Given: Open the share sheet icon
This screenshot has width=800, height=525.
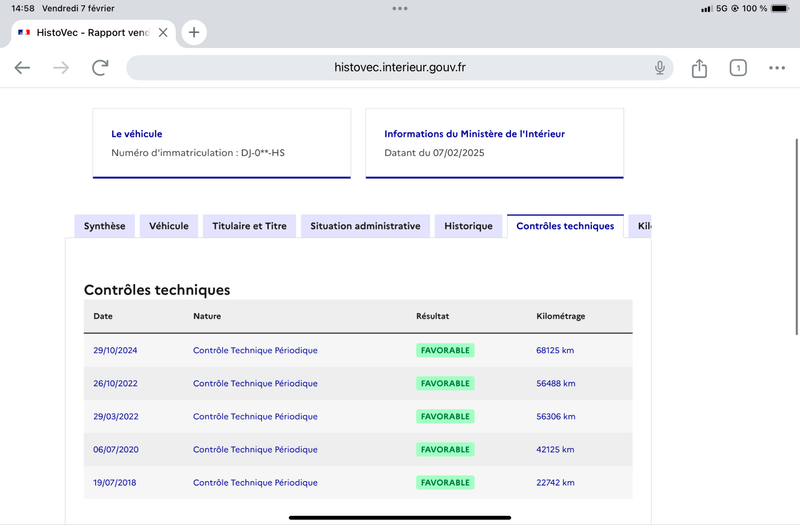Looking at the screenshot, I should (x=699, y=68).
